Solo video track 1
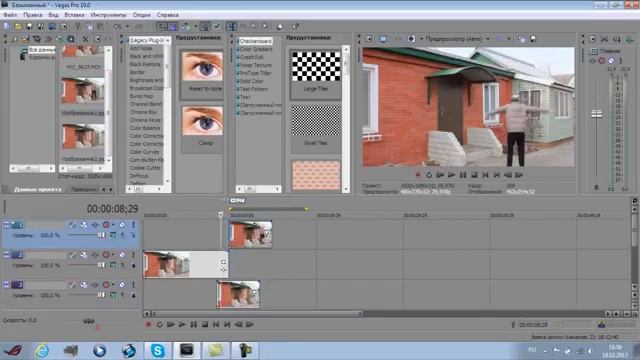 click(x=133, y=225)
